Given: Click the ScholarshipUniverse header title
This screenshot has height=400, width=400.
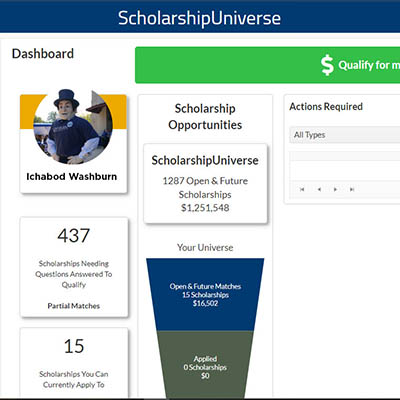Looking at the screenshot, I should coord(199,18).
